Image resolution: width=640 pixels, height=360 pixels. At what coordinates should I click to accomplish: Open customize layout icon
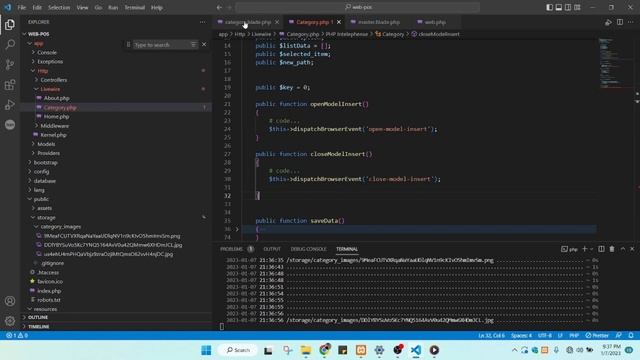[x=577, y=7]
